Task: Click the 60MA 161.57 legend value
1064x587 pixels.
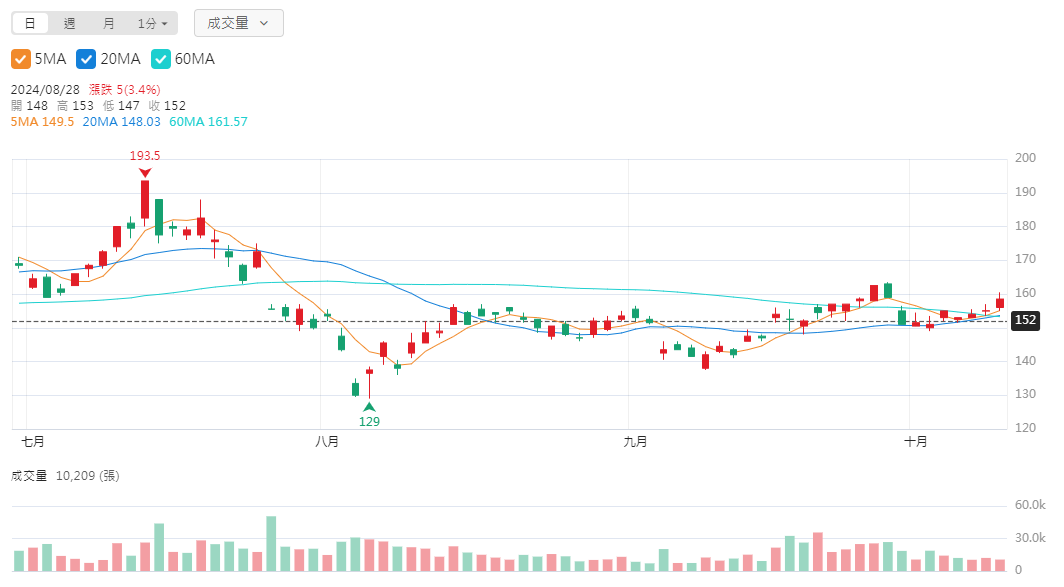Action: coord(208,122)
